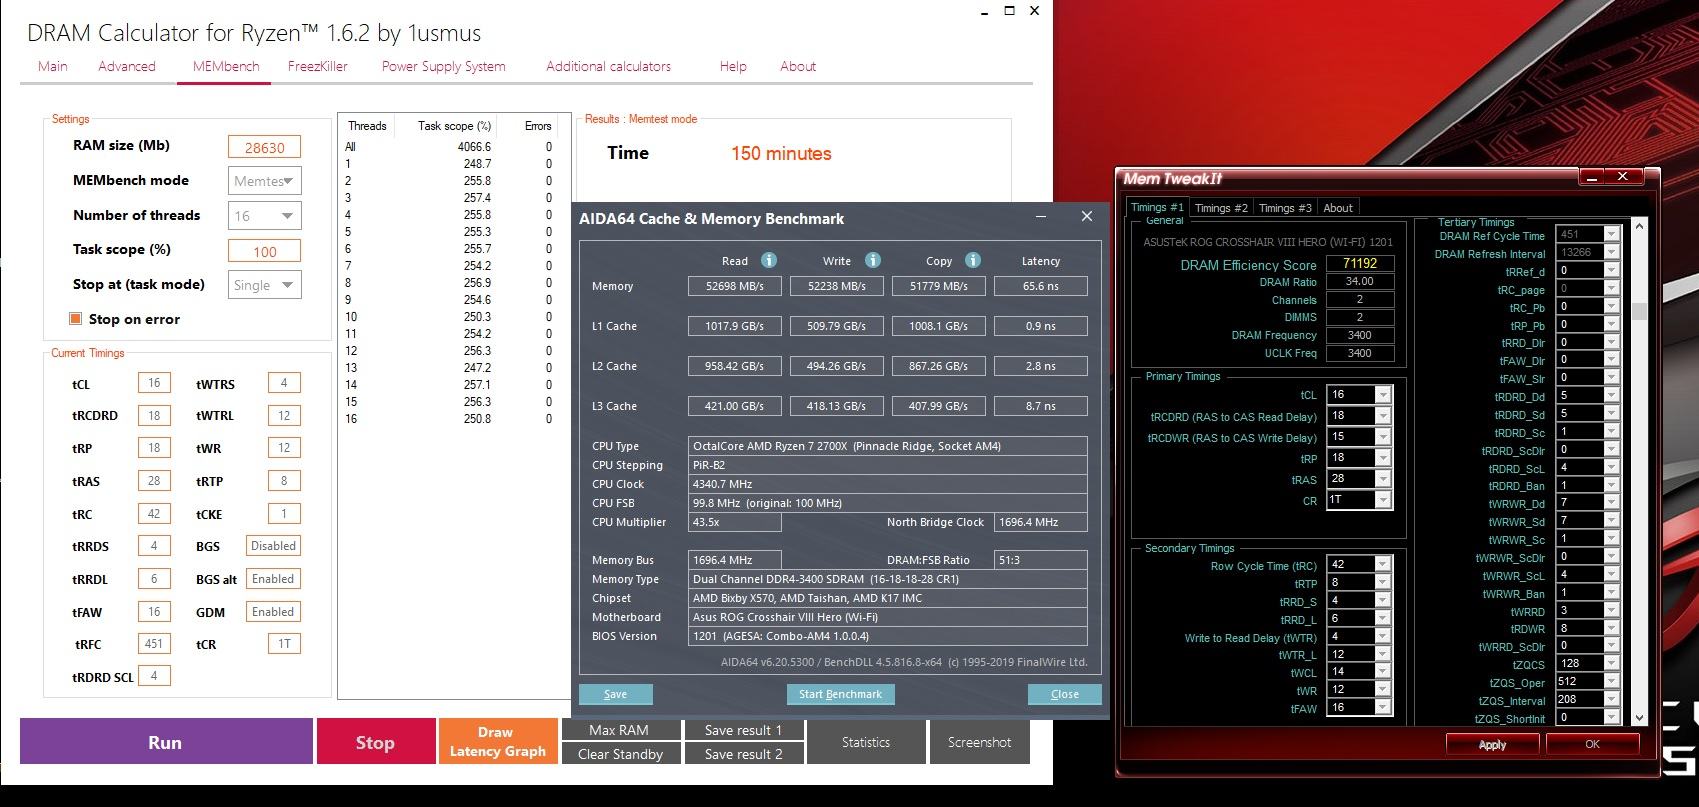Expand the Row Cycle Time (tRC) dropdown
Image resolution: width=1699 pixels, height=807 pixels.
click(x=1383, y=565)
